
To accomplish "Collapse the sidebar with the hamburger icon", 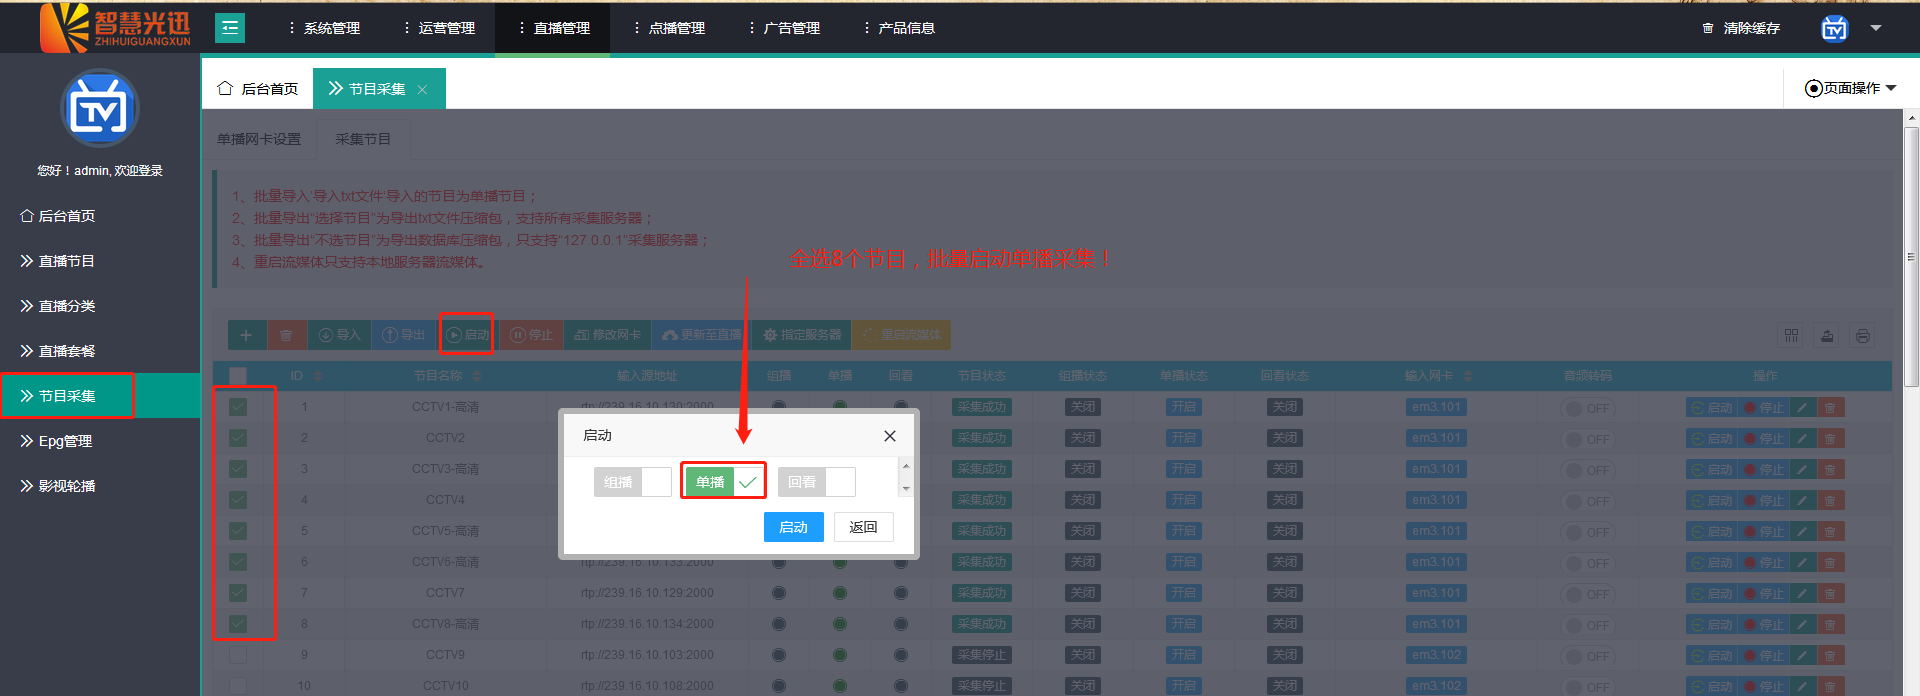I will [230, 28].
